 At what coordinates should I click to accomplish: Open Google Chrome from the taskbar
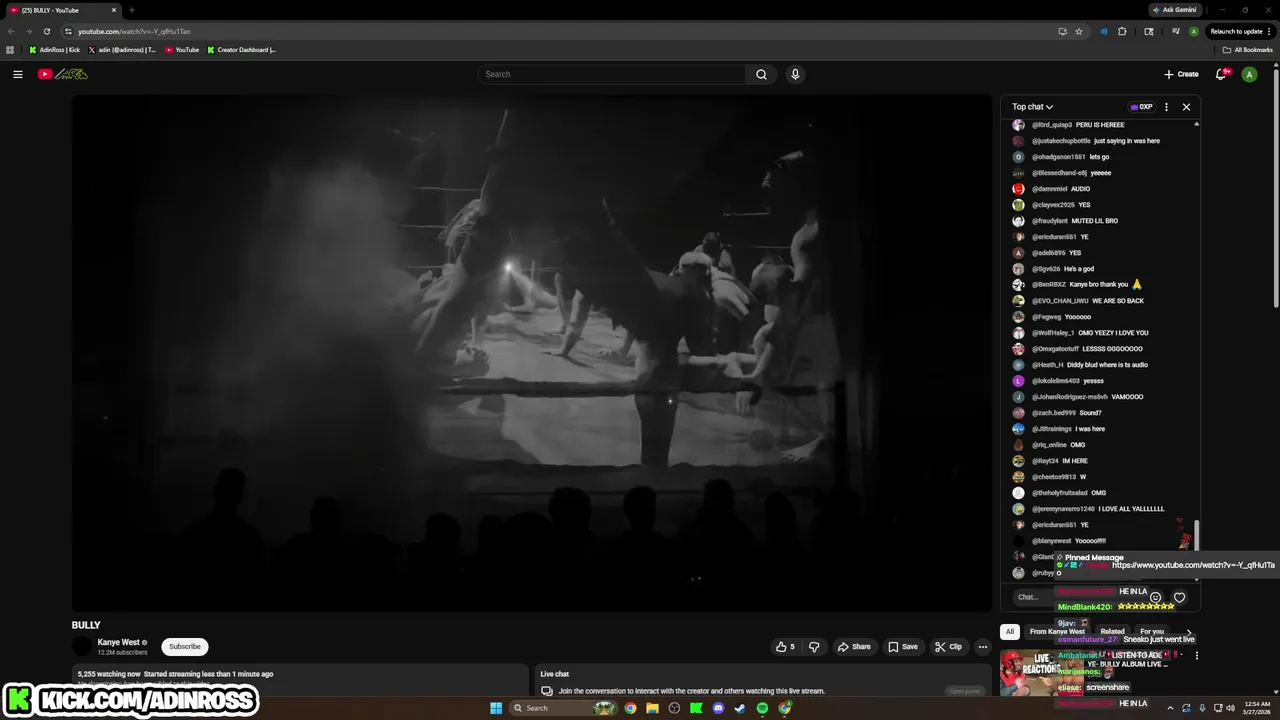tap(630, 708)
